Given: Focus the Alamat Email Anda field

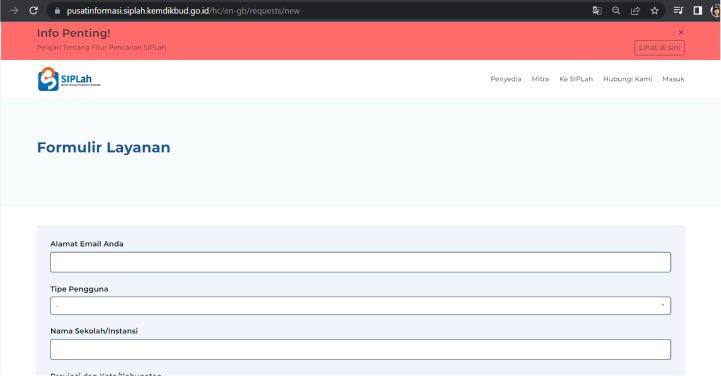Looking at the screenshot, I should (360, 262).
